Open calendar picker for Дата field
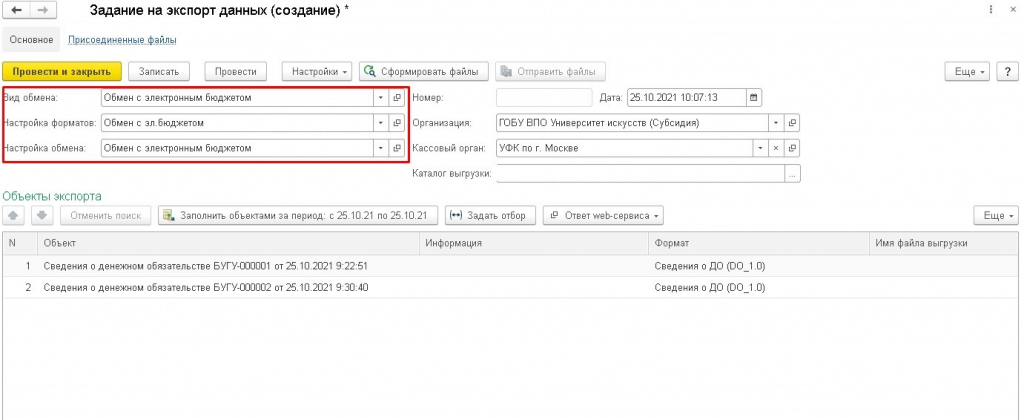This screenshot has width=1024, height=420. (754, 98)
